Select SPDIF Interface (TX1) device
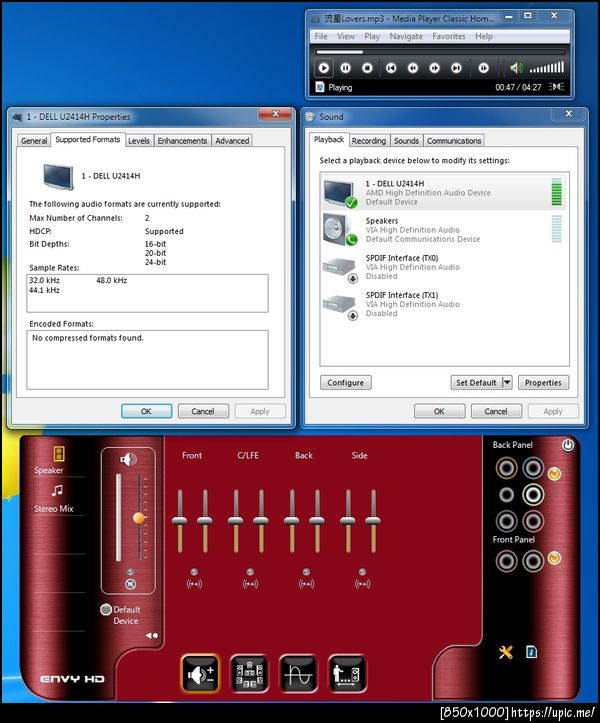The width and height of the screenshot is (600, 723). (444, 304)
